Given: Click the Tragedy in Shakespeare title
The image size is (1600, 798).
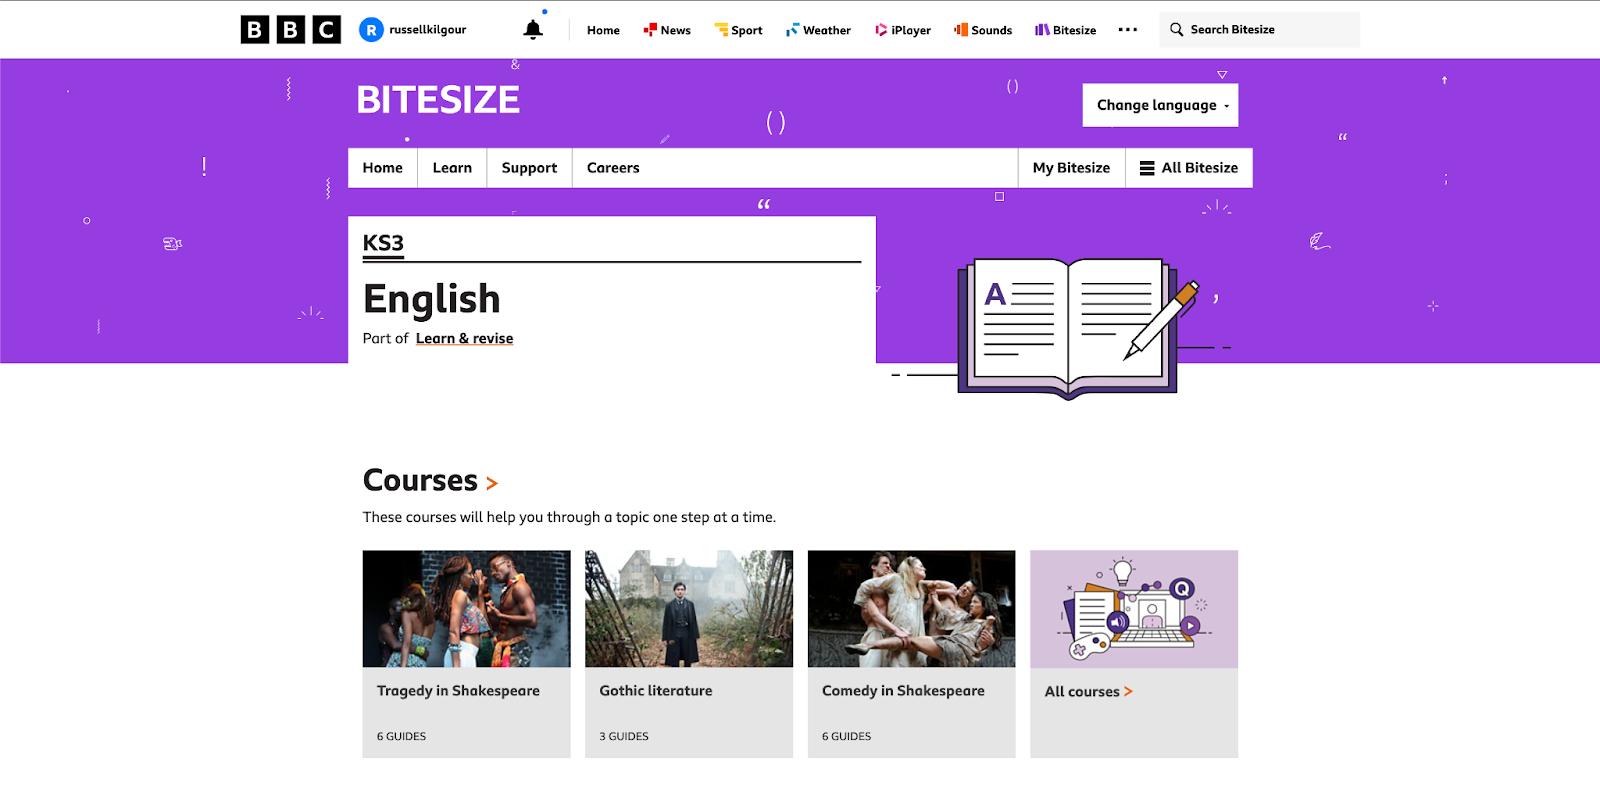Looking at the screenshot, I should point(458,691).
